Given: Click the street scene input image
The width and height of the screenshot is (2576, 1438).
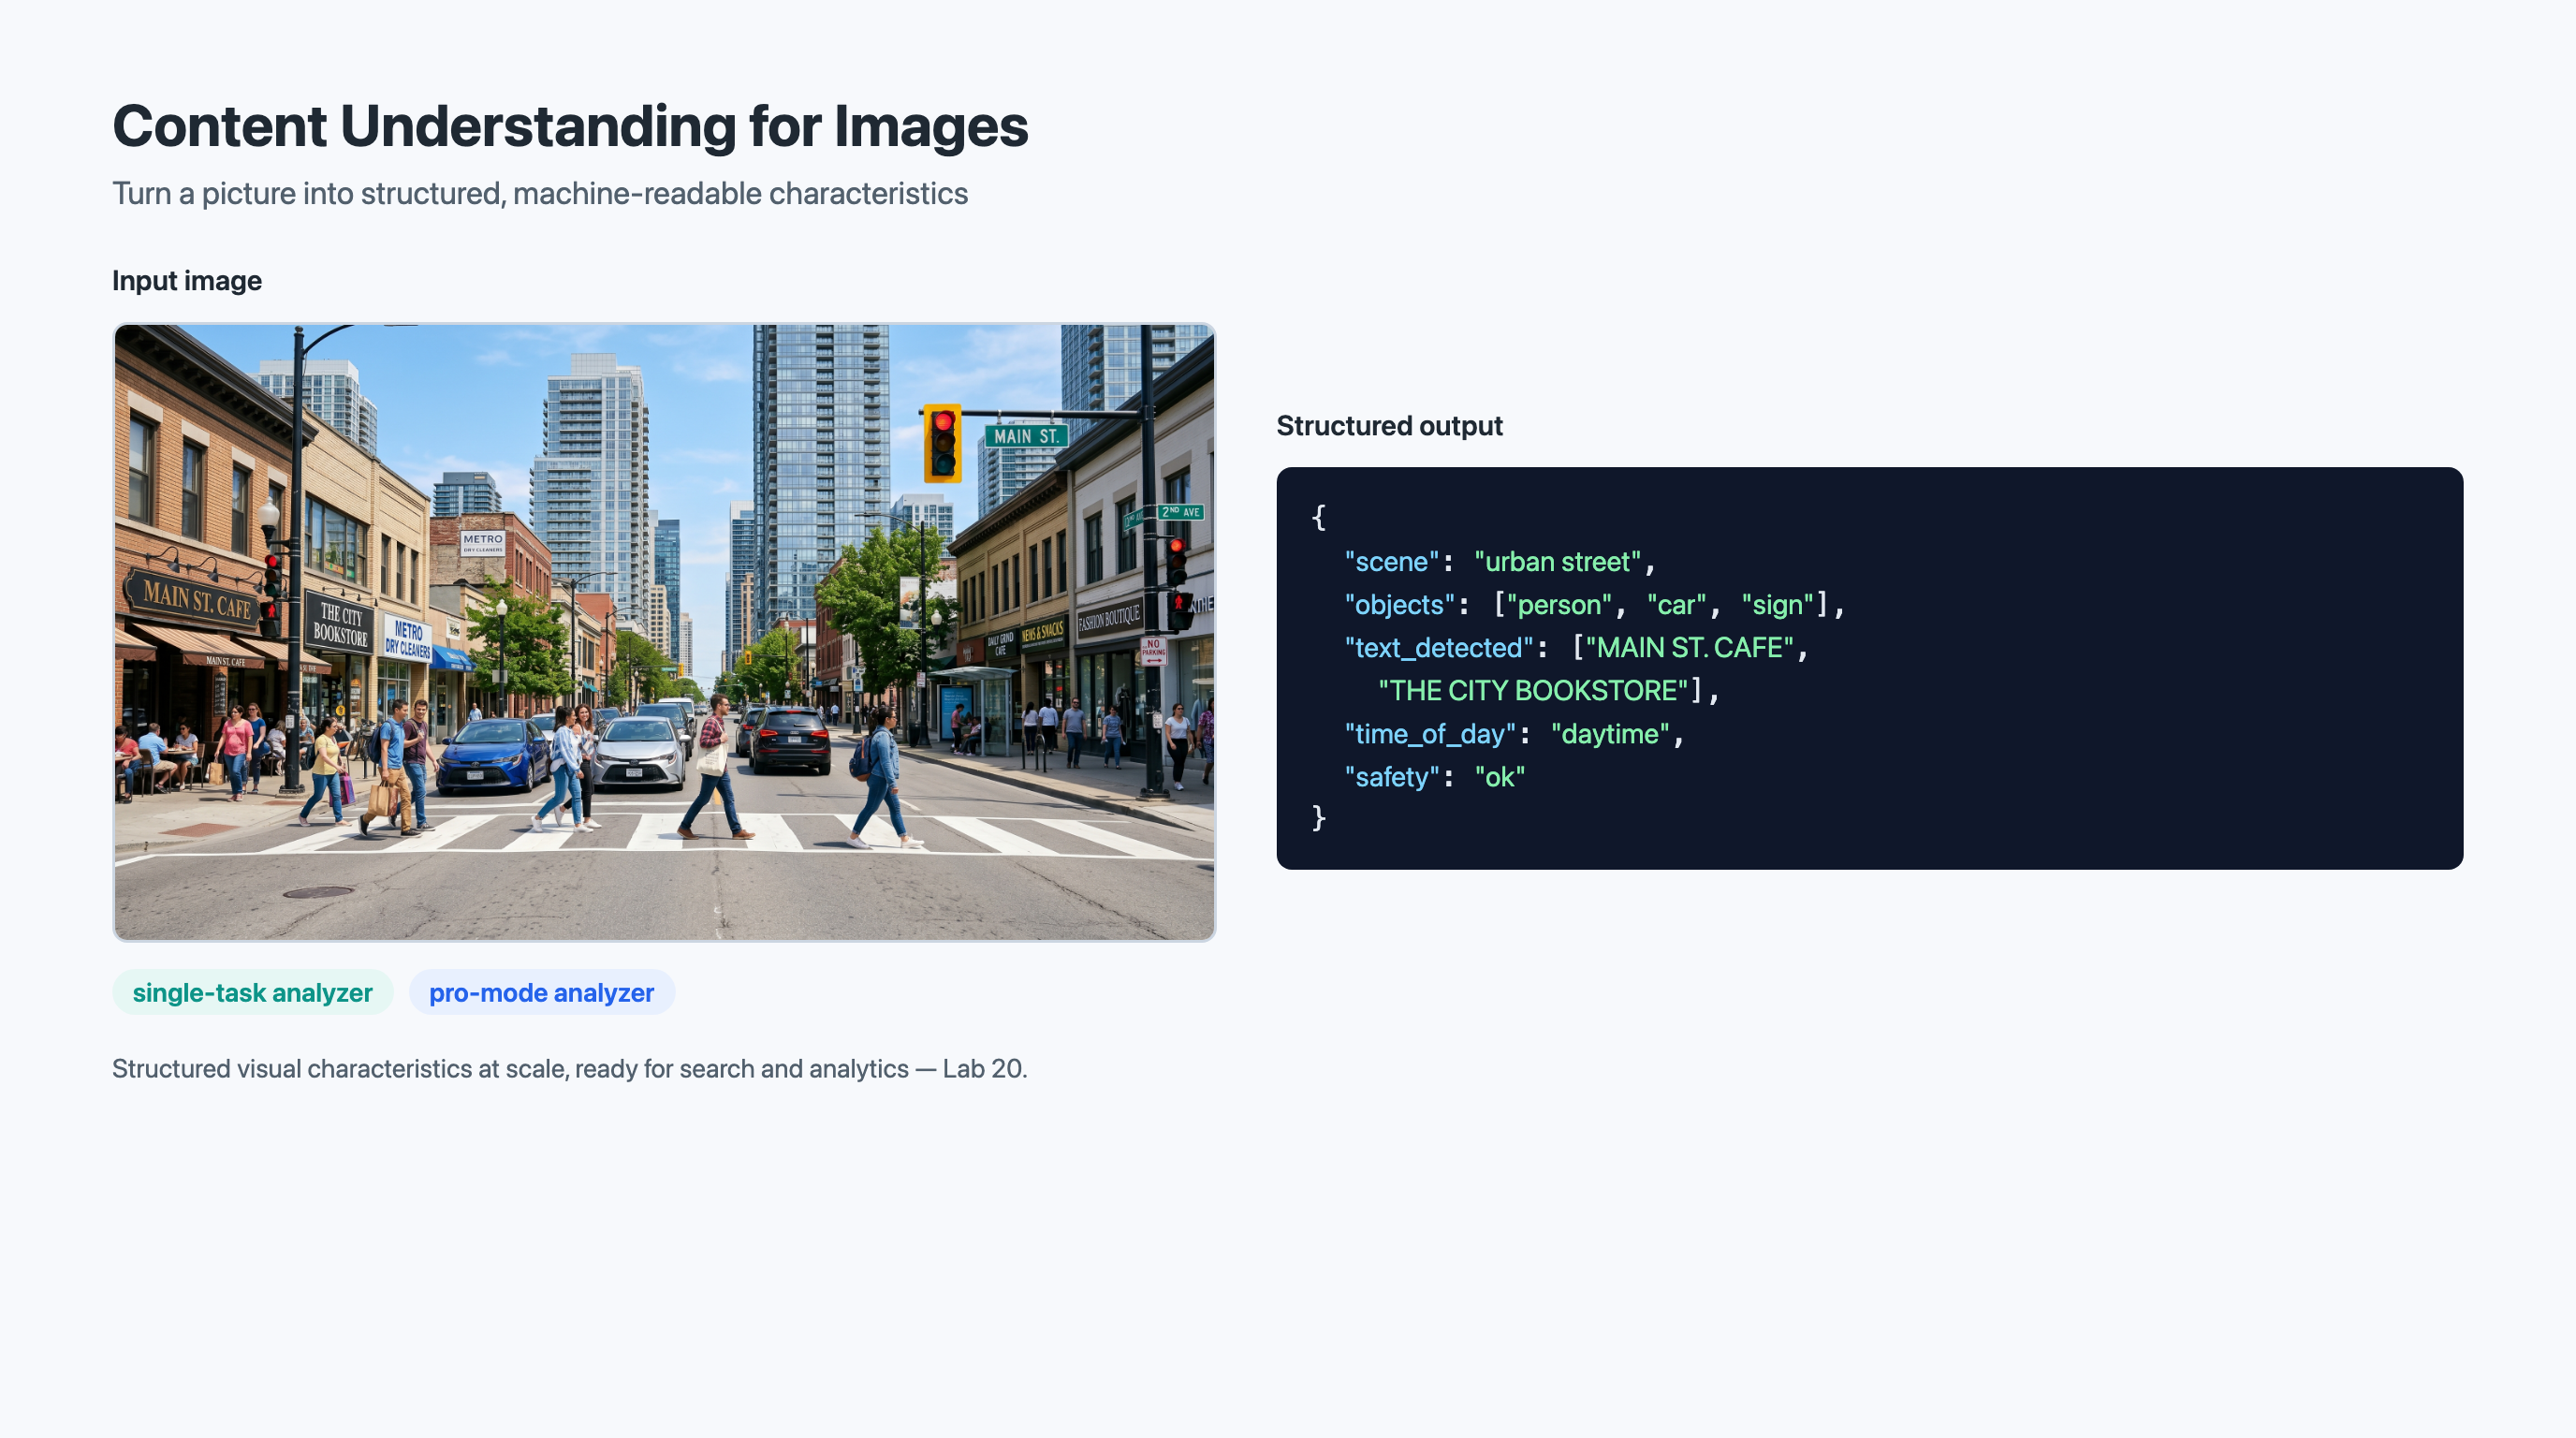Looking at the screenshot, I should (x=664, y=632).
